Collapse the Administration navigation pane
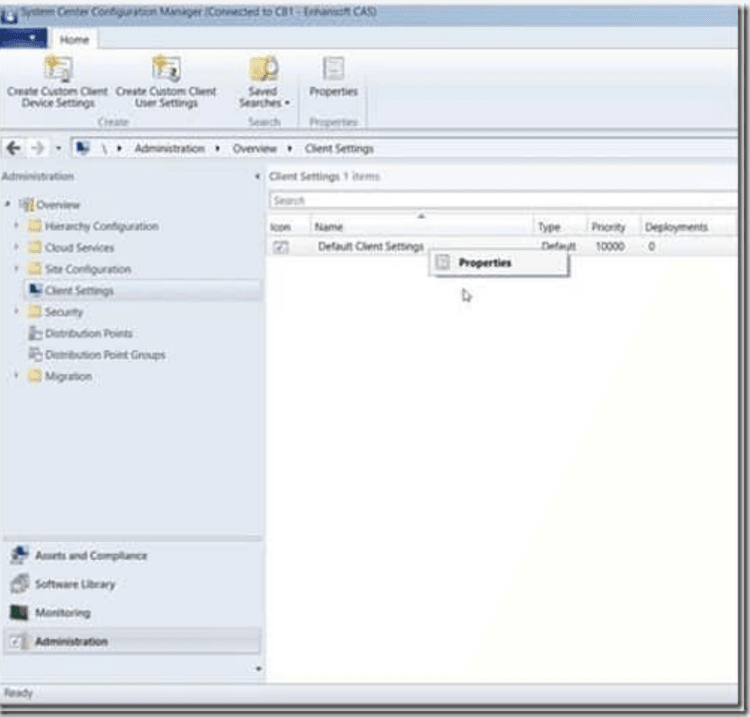The width and height of the screenshot is (750, 717). pyautogui.click(x=257, y=176)
